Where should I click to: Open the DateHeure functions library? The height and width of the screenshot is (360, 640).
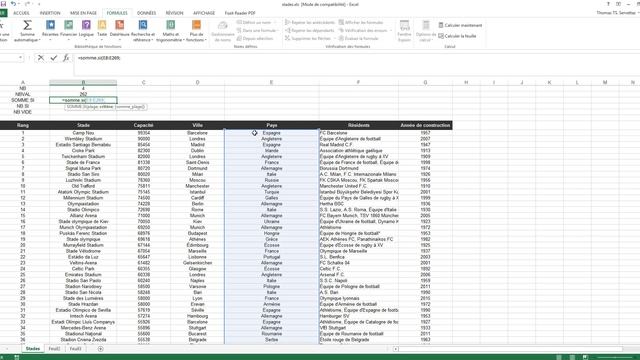120,31
